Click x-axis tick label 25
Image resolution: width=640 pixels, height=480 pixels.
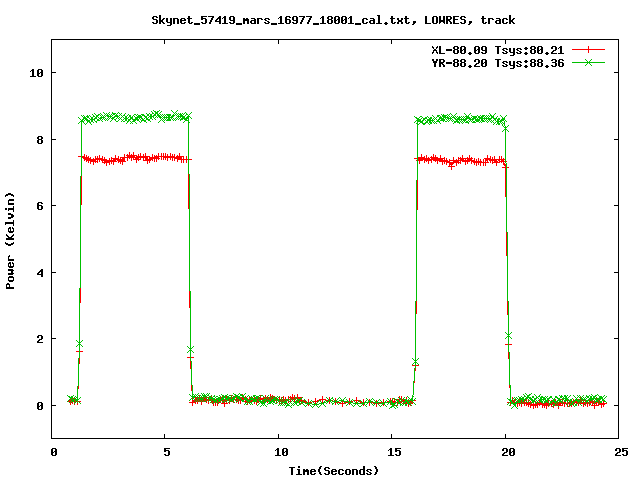621,452
